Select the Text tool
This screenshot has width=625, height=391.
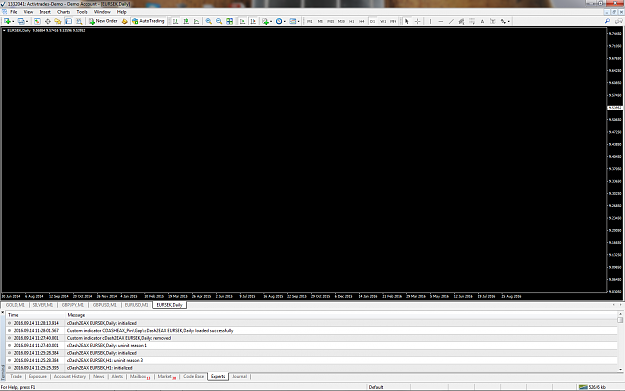click(x=482, y=21)
